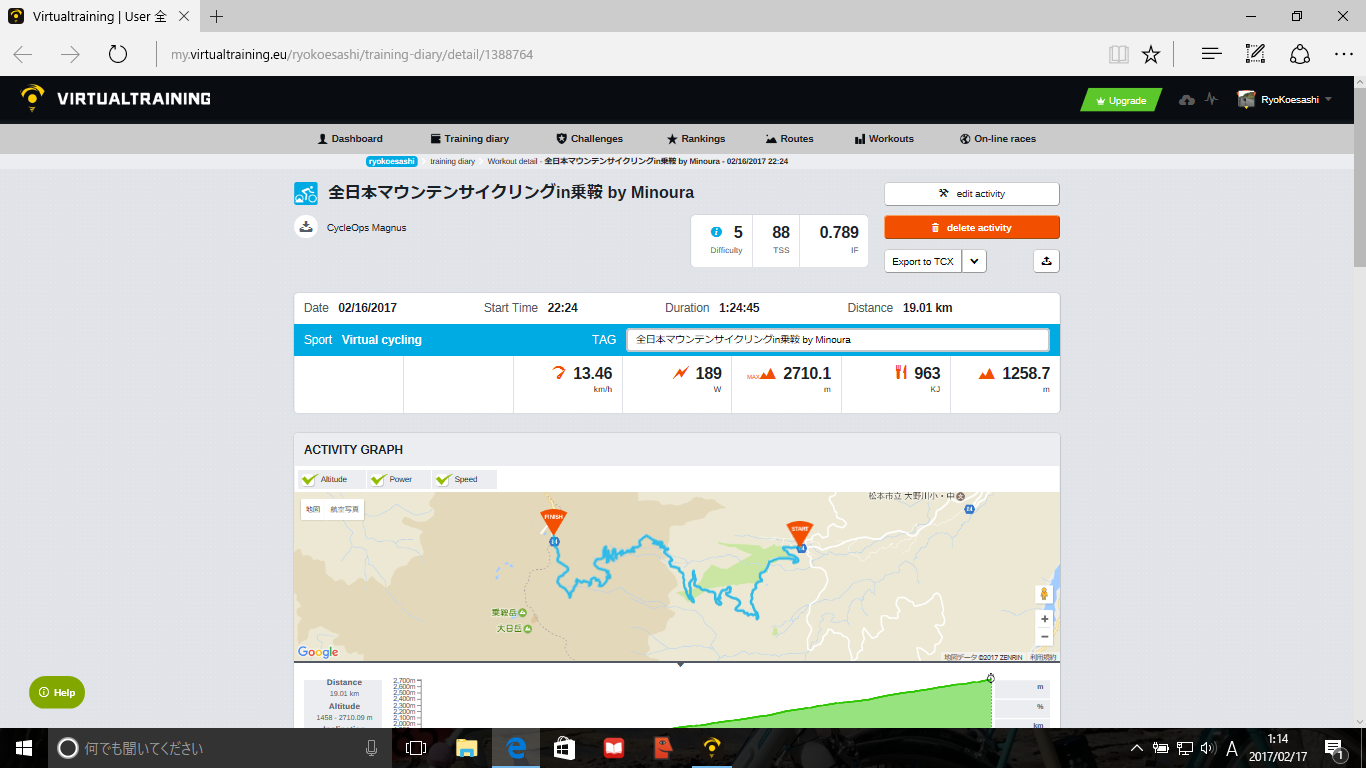The image size is (1366, 768).
Task: Click the RyoKoesashi profile avatar
Action: point(1246,100)
